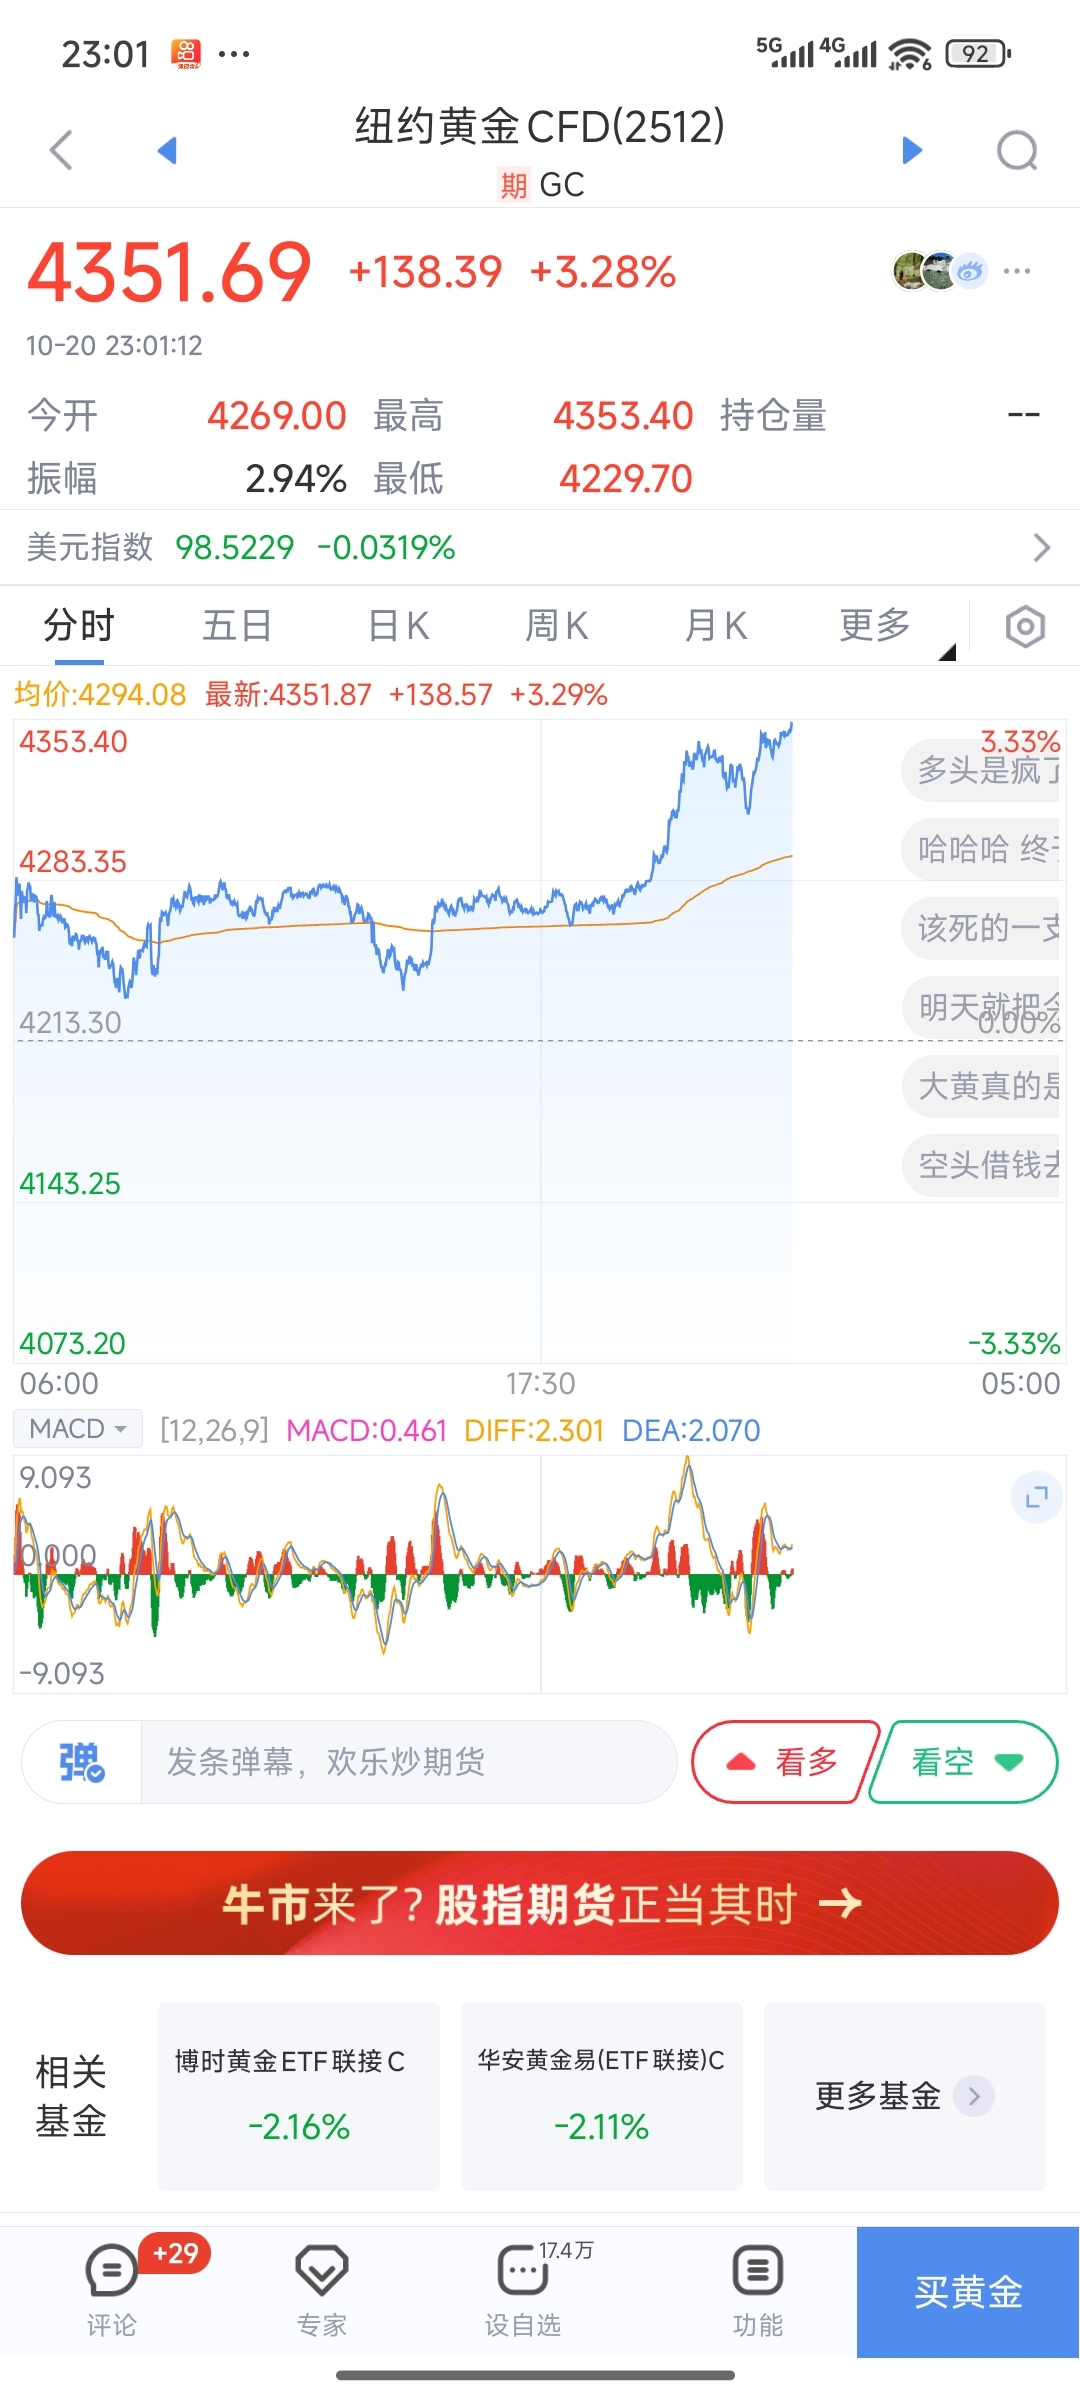Open the MACD indicator dropdown
1080x2400 pixels.
point(78,1429)
